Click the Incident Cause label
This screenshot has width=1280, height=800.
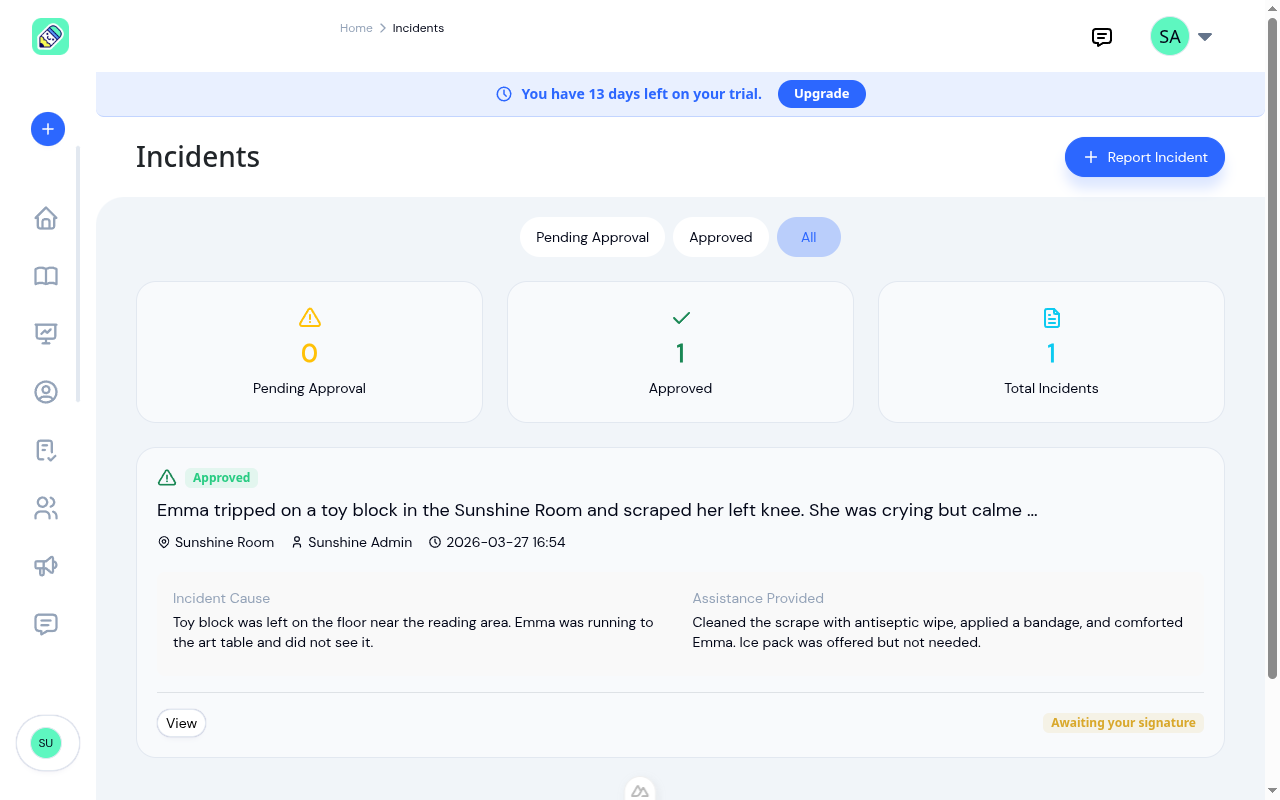221,598
